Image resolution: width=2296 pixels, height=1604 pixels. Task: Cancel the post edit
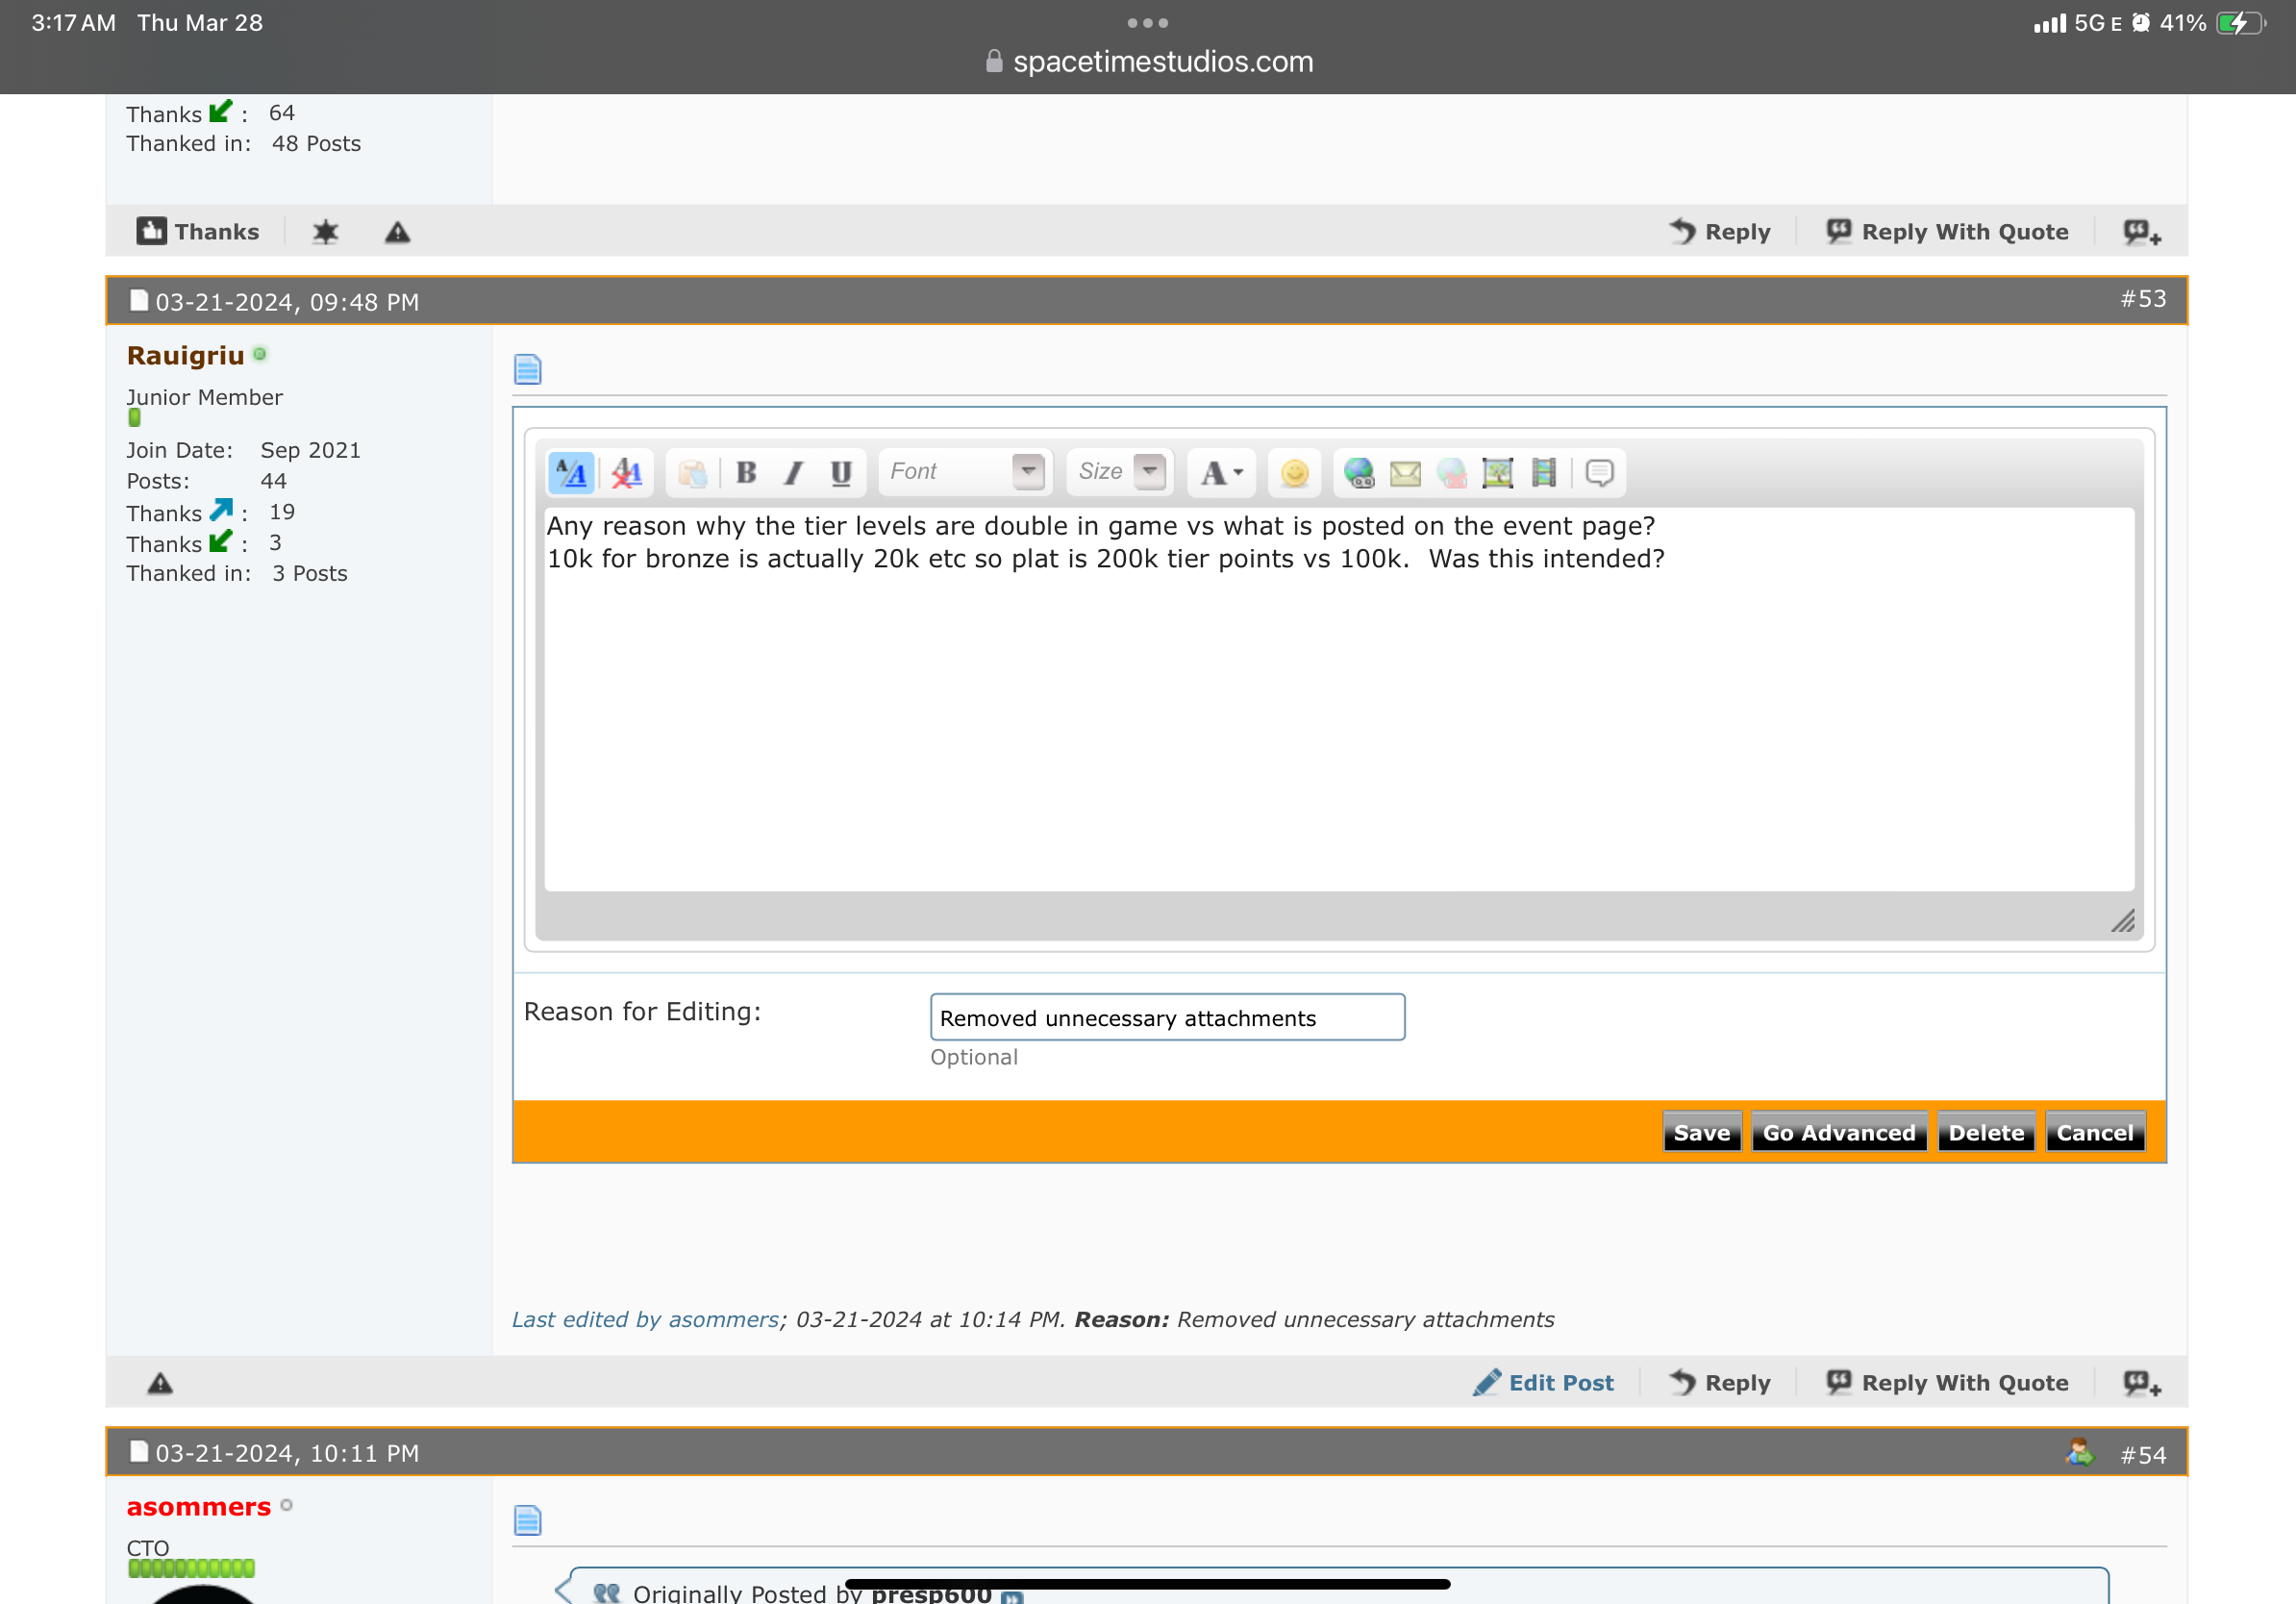coord(2094,1132)
